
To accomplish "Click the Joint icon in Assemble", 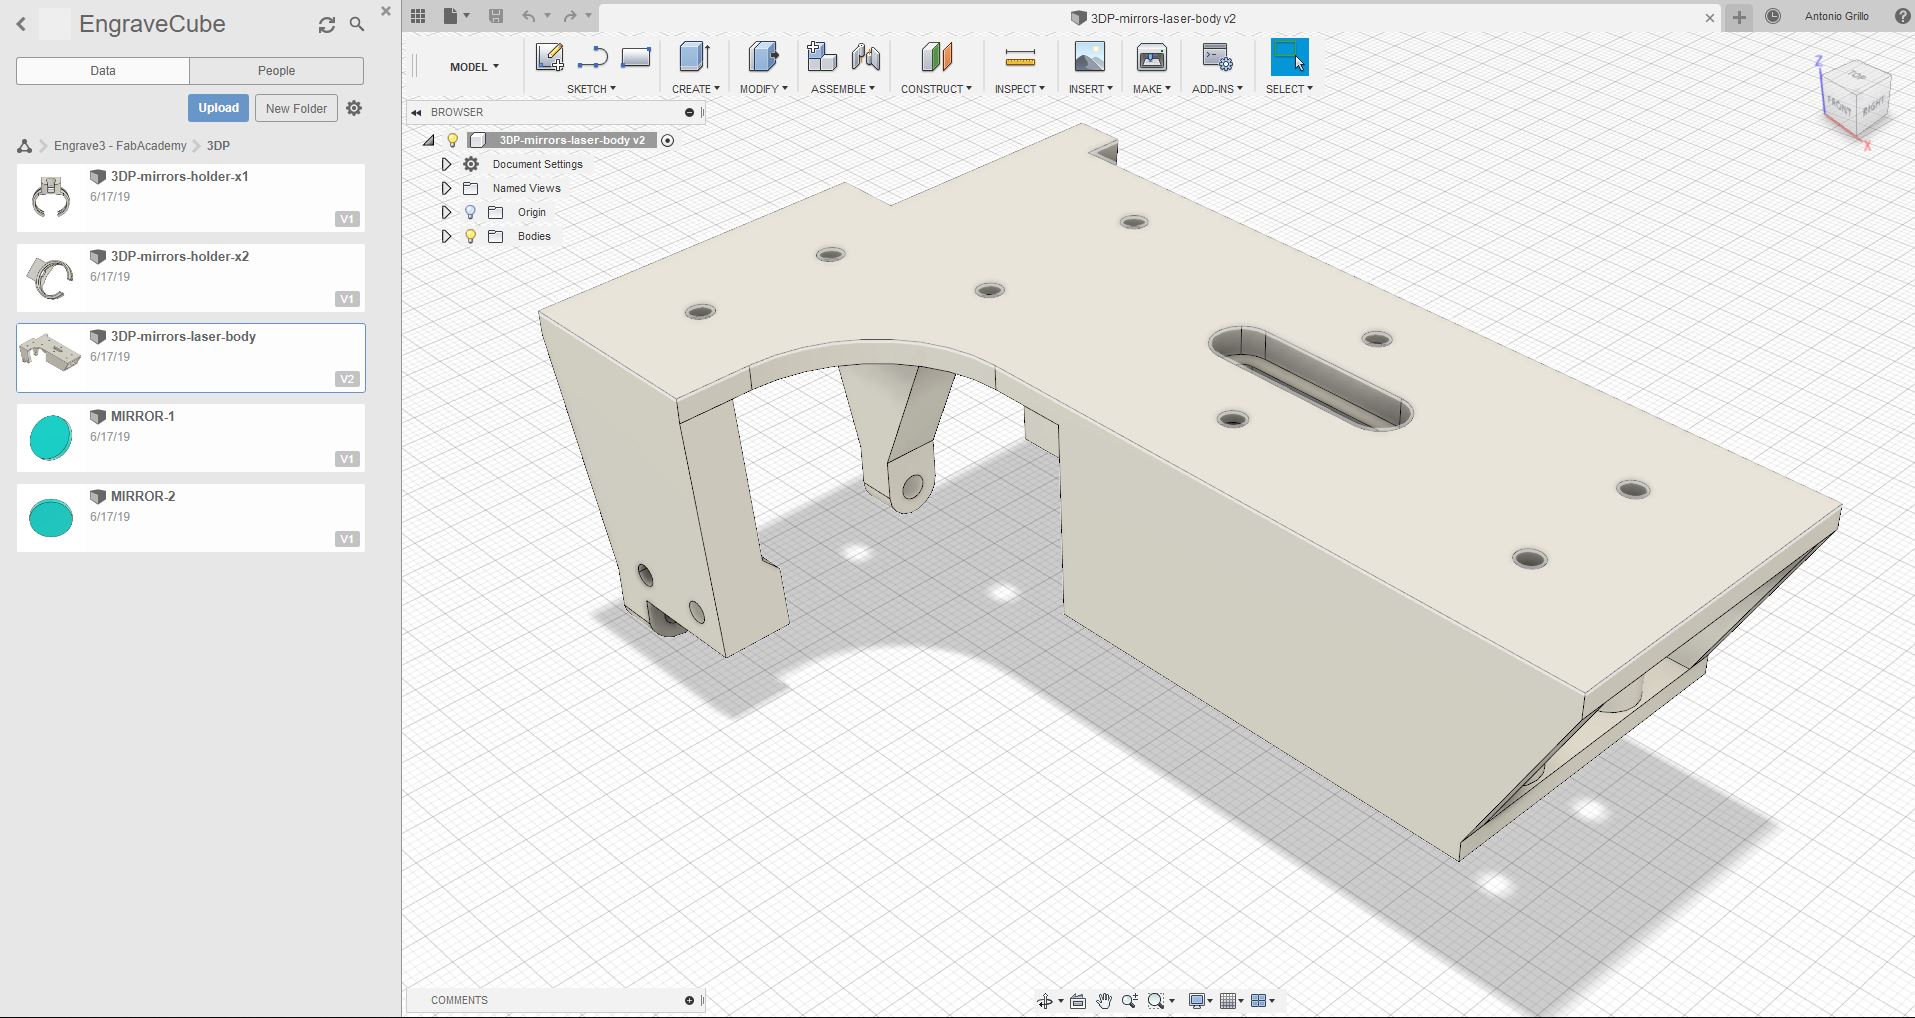I will coord(866,58).
